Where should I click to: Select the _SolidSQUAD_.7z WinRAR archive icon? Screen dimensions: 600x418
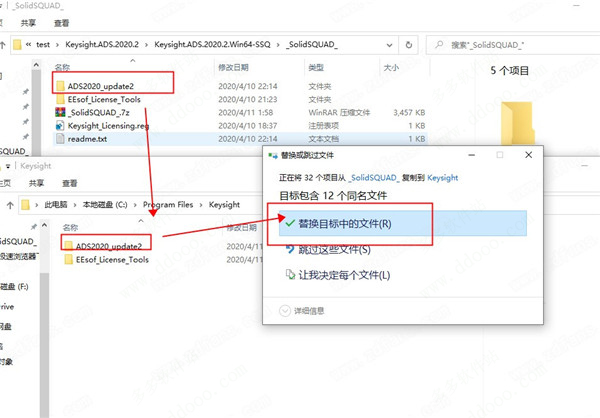pos(60,112)
